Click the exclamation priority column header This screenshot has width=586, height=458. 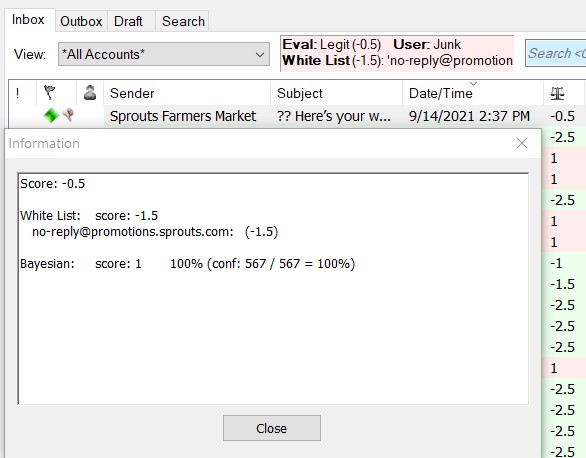coord(18,93)
